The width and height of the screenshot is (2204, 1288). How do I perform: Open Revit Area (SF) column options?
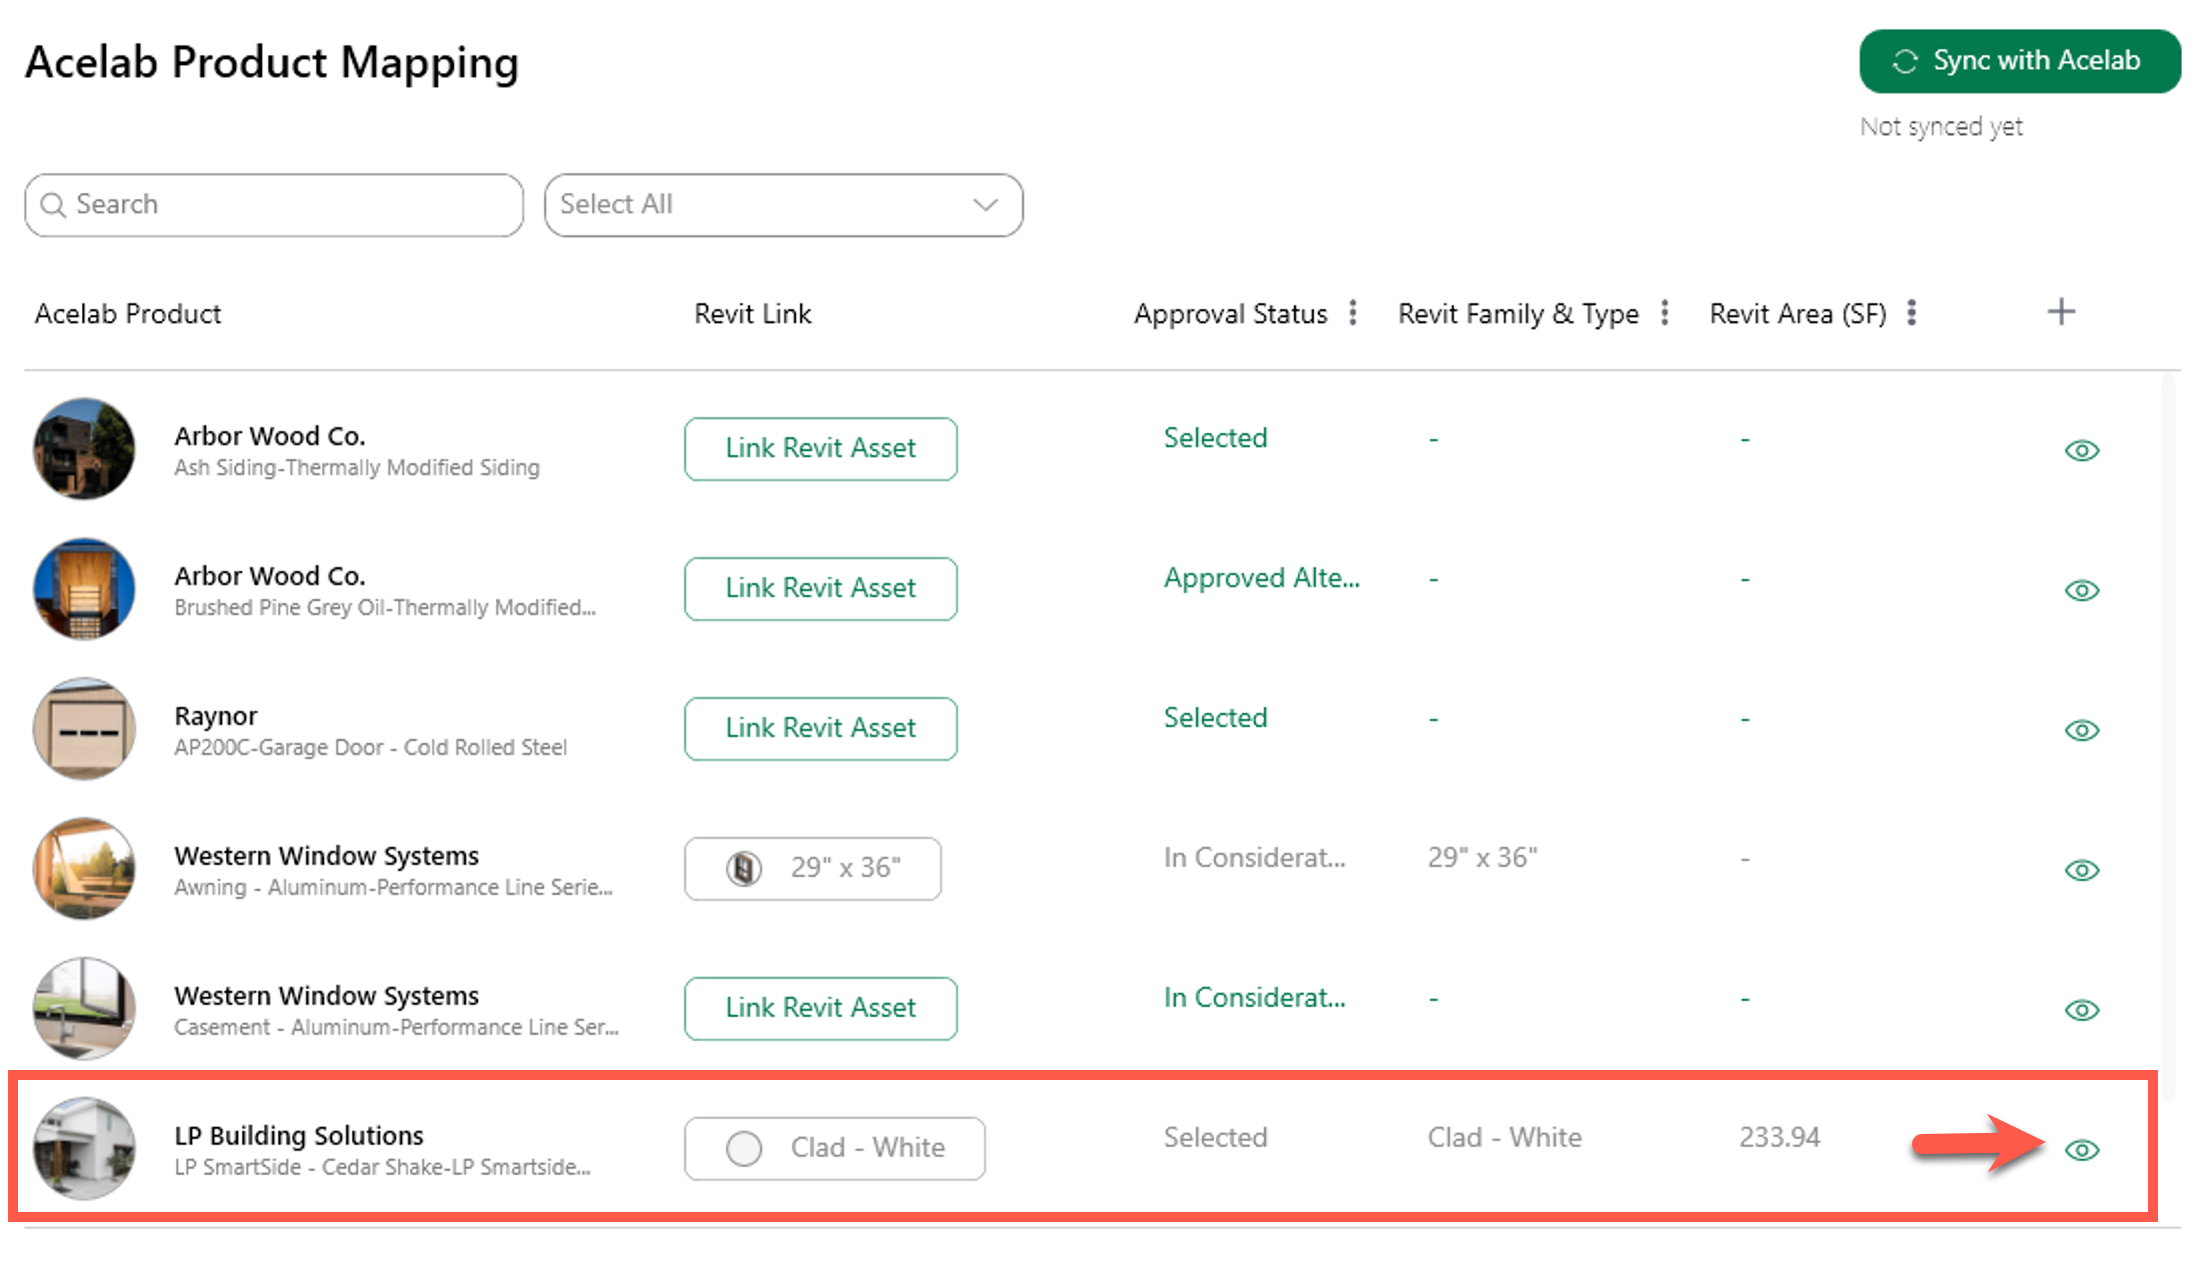(1912, 313)
